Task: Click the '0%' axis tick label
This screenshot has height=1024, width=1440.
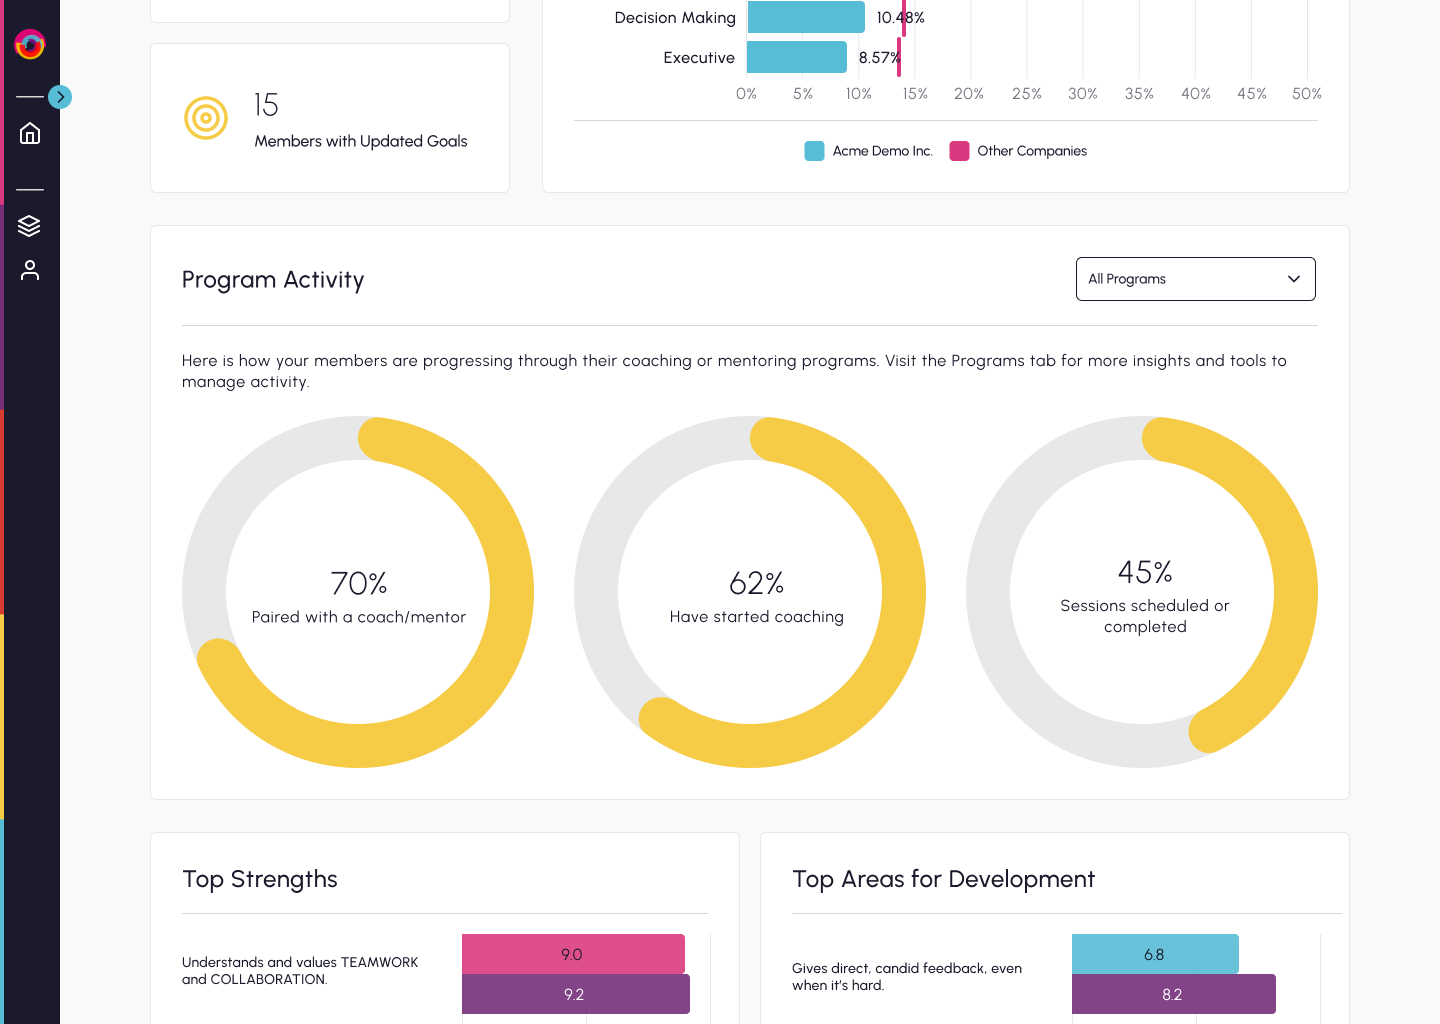Action: pos(747,94)
